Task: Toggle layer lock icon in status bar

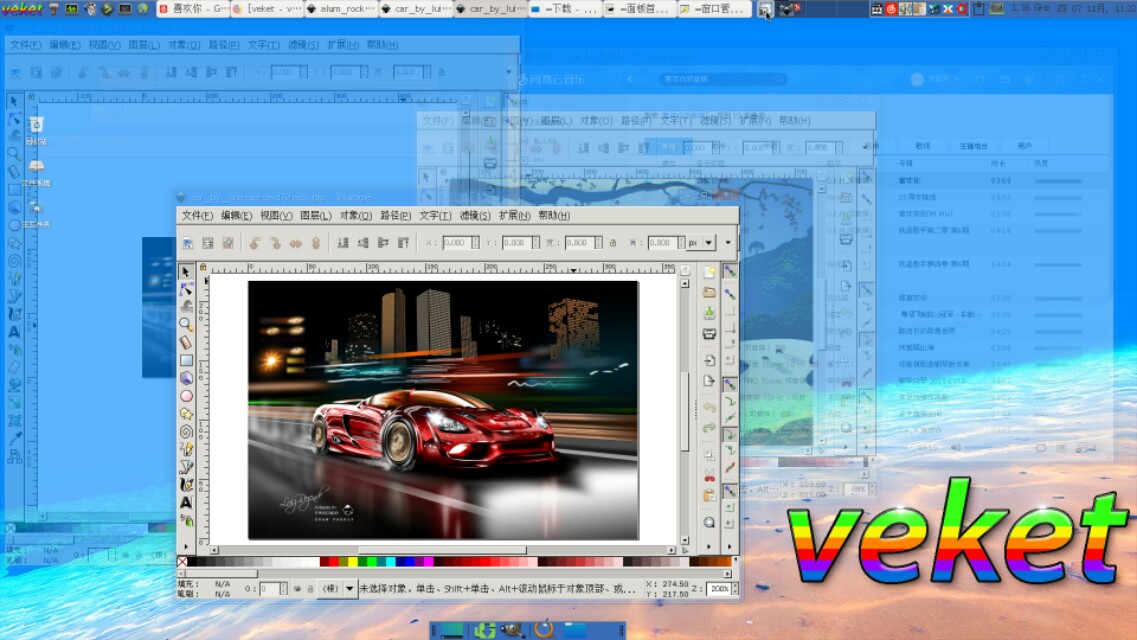Action: [310, 589]
